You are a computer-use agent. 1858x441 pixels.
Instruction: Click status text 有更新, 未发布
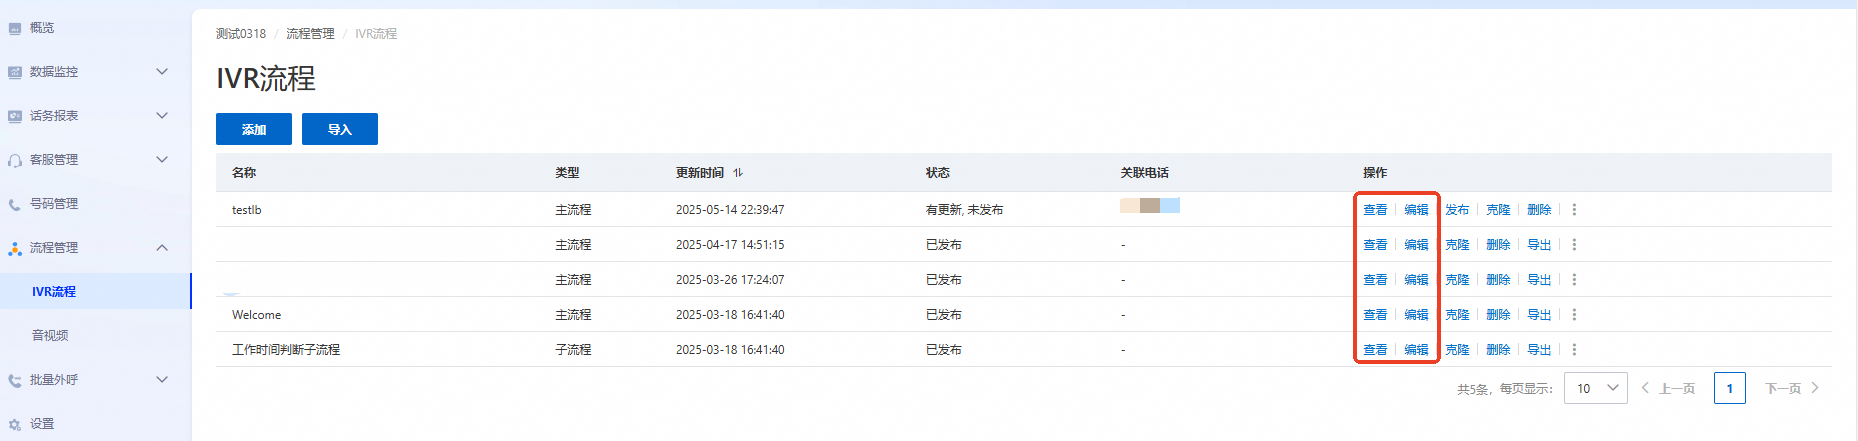tap(964, 210)
